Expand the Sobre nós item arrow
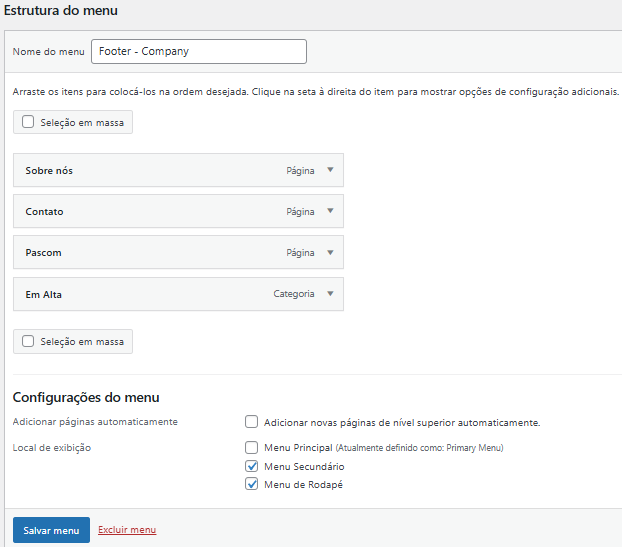This screenshot has height=547, width=622. [330, 170]
